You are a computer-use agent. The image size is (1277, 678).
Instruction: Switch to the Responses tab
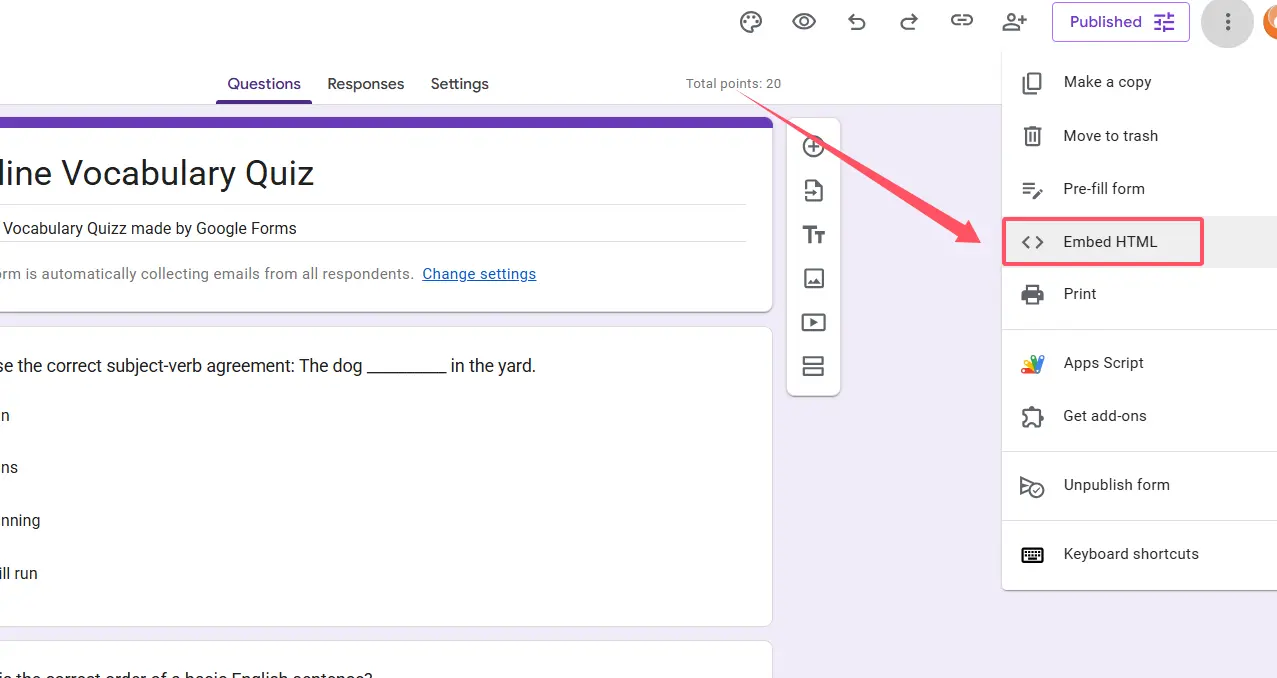(366, 84)
